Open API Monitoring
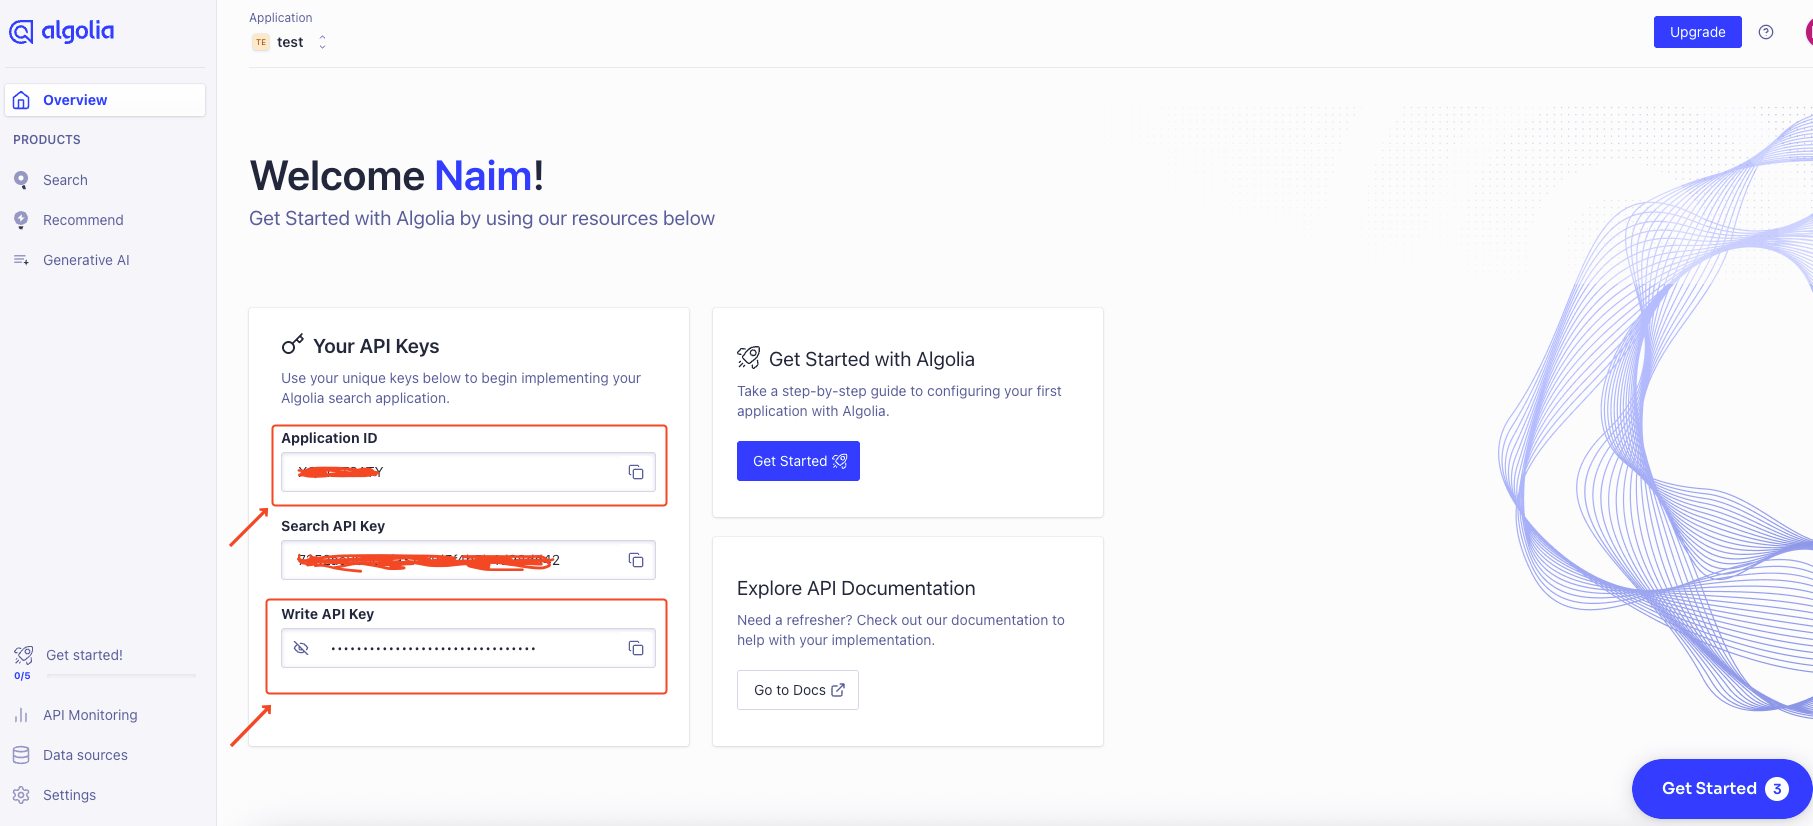This screenshot has width=1813, height=826. [x=90, y=715]
